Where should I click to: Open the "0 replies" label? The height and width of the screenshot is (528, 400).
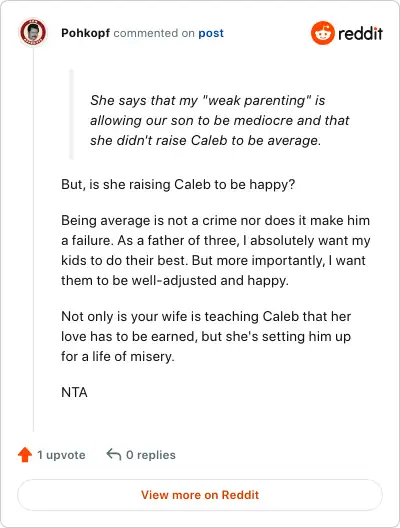[x=151, y=455]
